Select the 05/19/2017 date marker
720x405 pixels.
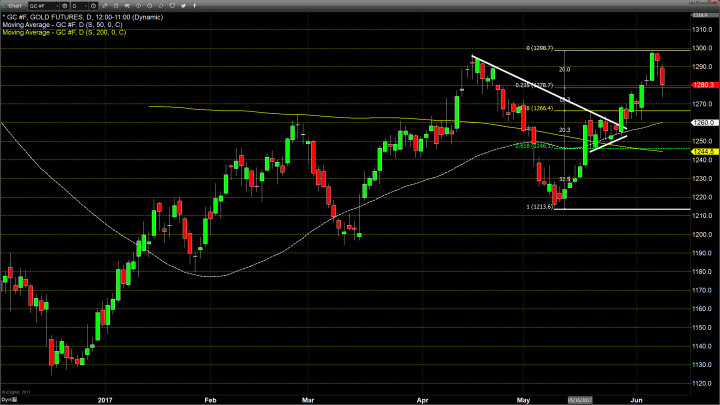(x=580, y=400)
